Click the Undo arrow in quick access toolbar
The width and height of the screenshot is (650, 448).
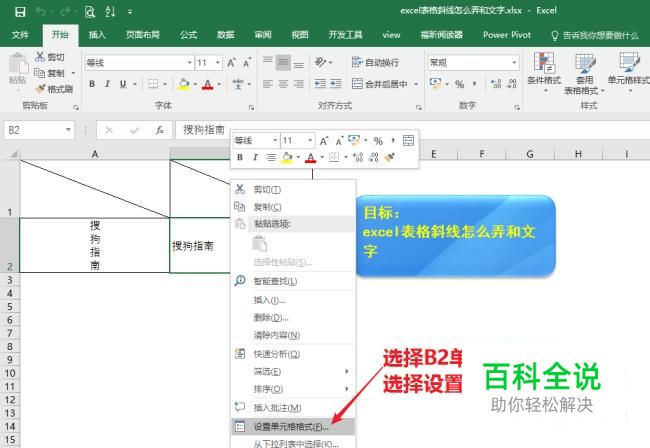[x=41, y=11]
